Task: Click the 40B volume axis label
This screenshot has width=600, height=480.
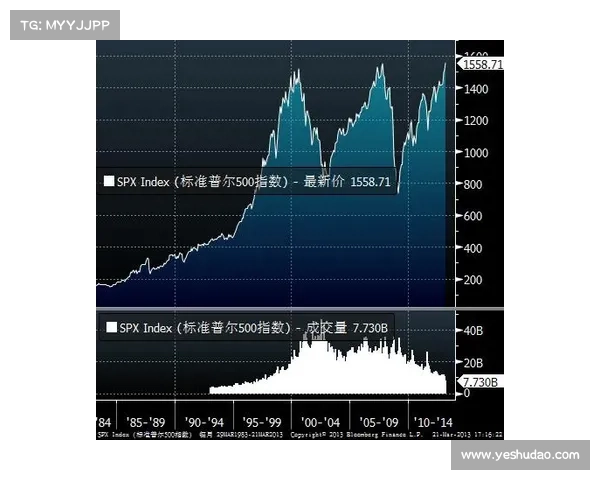Action: click(473, 331)
